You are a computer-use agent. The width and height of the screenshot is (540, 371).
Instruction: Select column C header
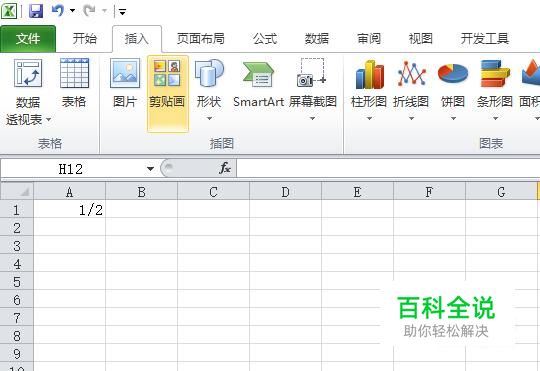[213, 192]
